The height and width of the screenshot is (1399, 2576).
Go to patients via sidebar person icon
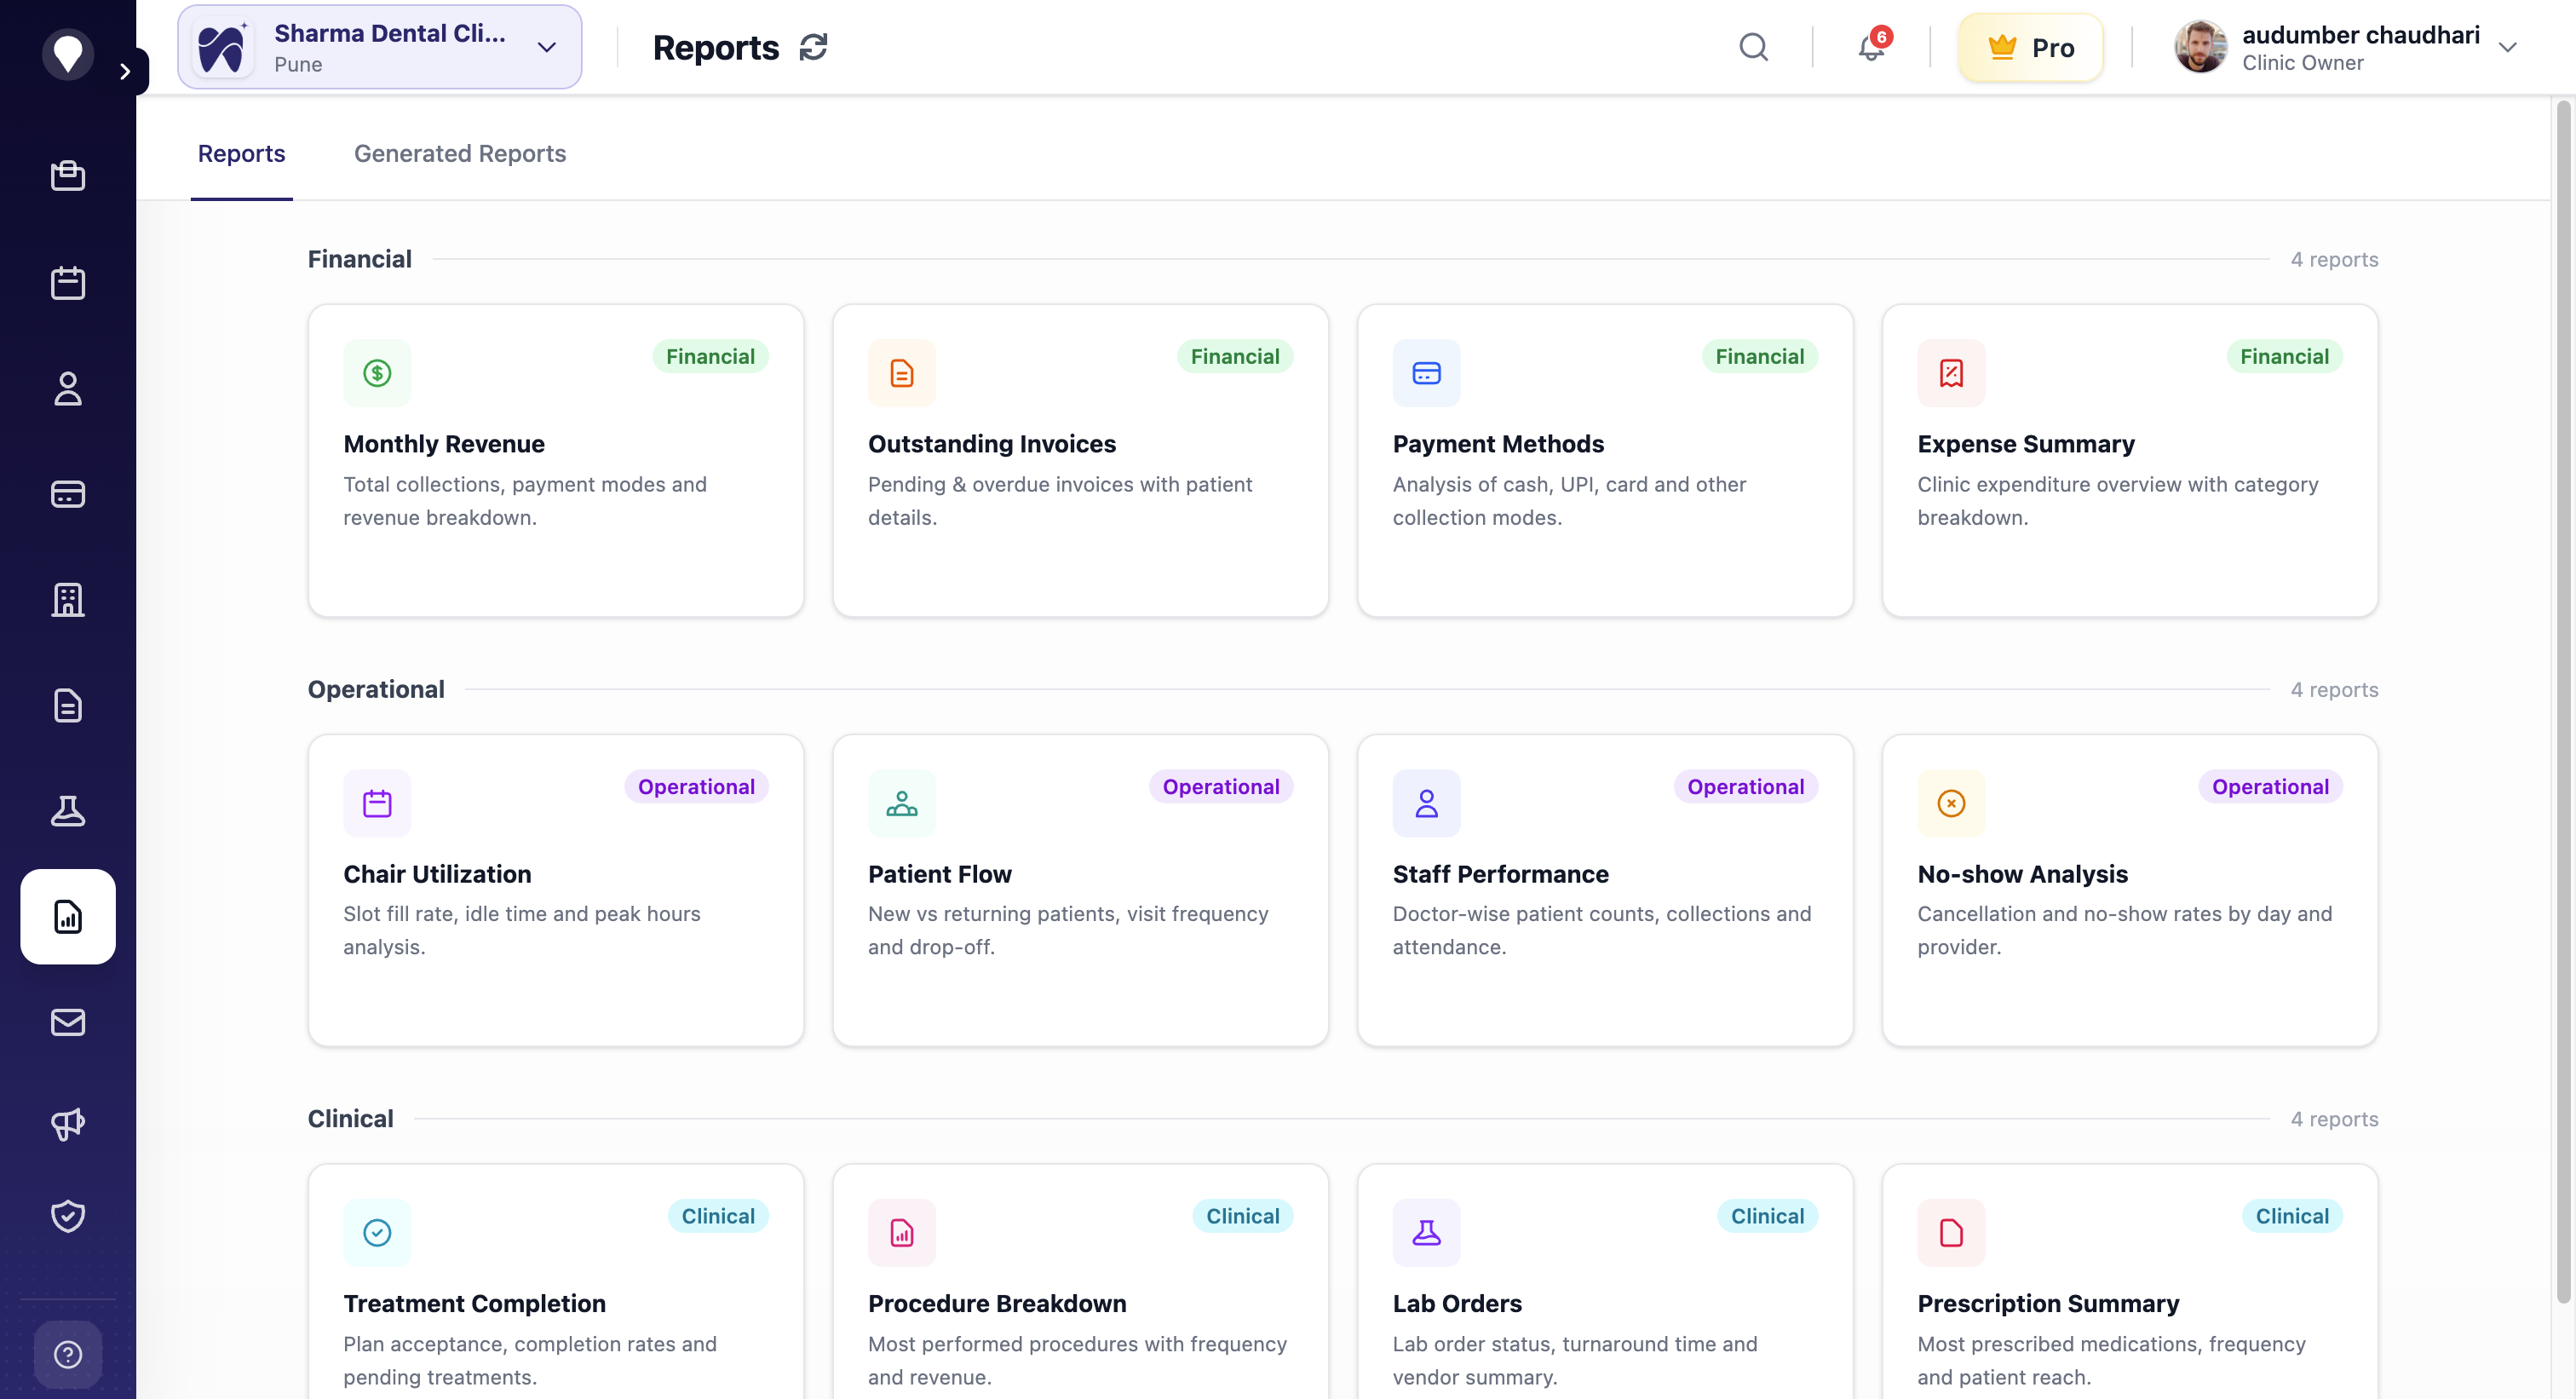pyautogui.click(x=68, y=389)
